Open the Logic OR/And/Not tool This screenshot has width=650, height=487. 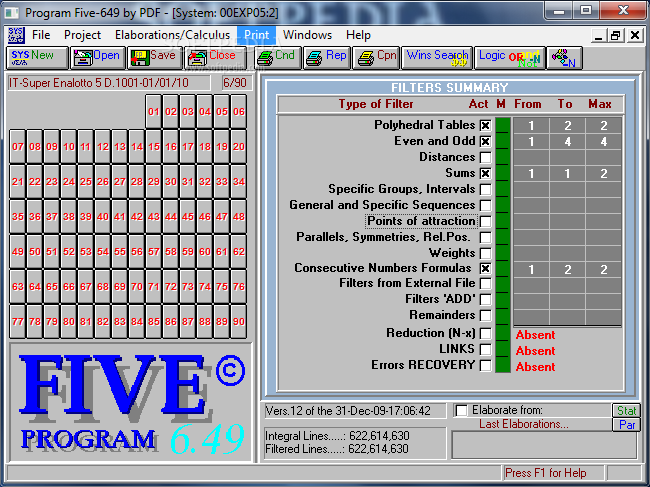(x=510, y=57)
